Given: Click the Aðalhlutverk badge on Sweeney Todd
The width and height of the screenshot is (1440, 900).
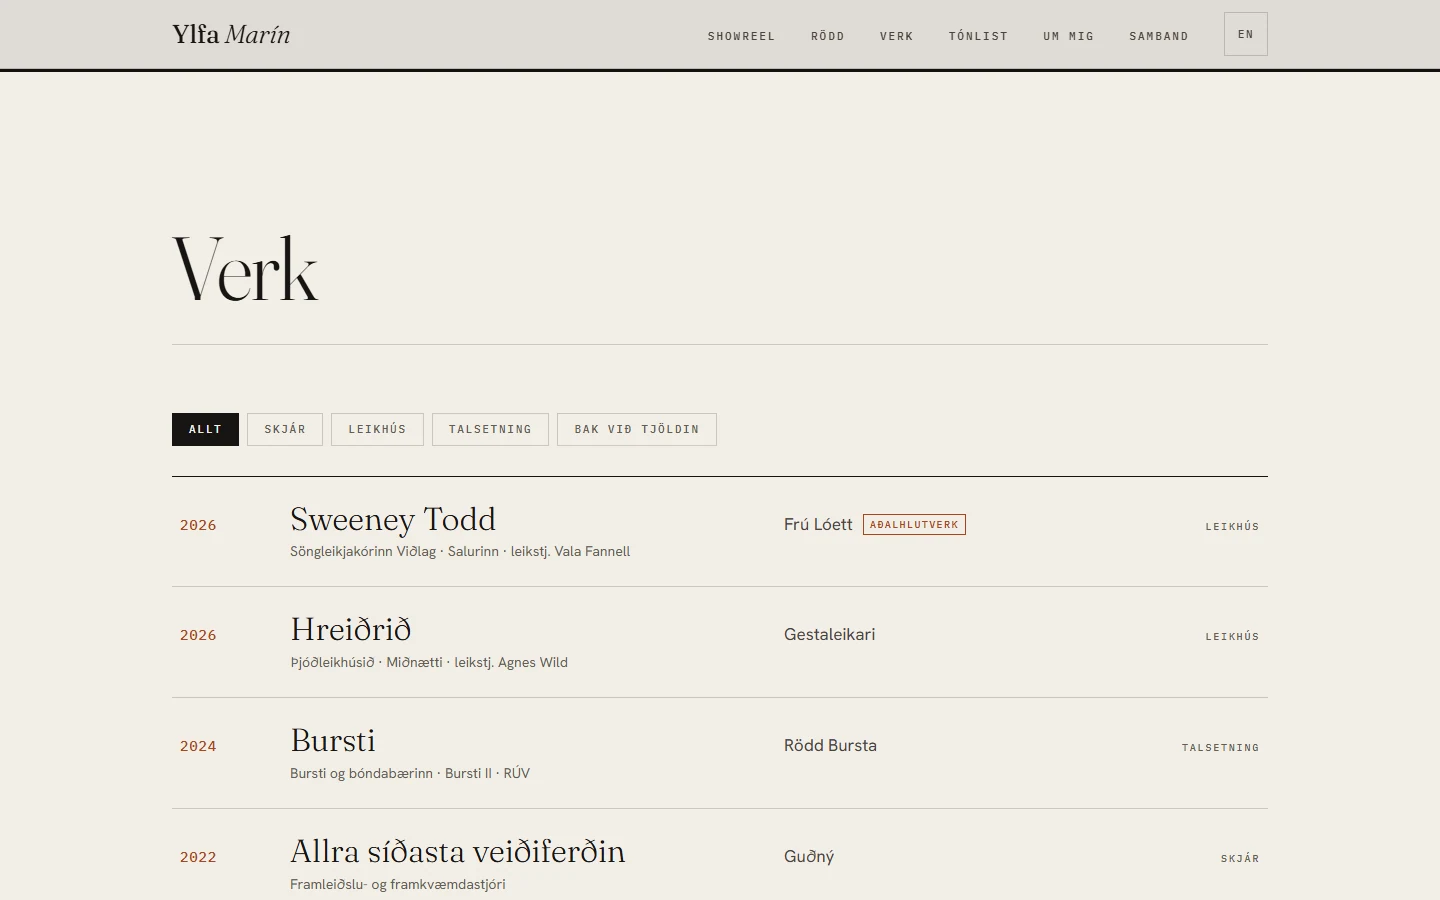Looking at the screenshot, I should tap(914, 524).
